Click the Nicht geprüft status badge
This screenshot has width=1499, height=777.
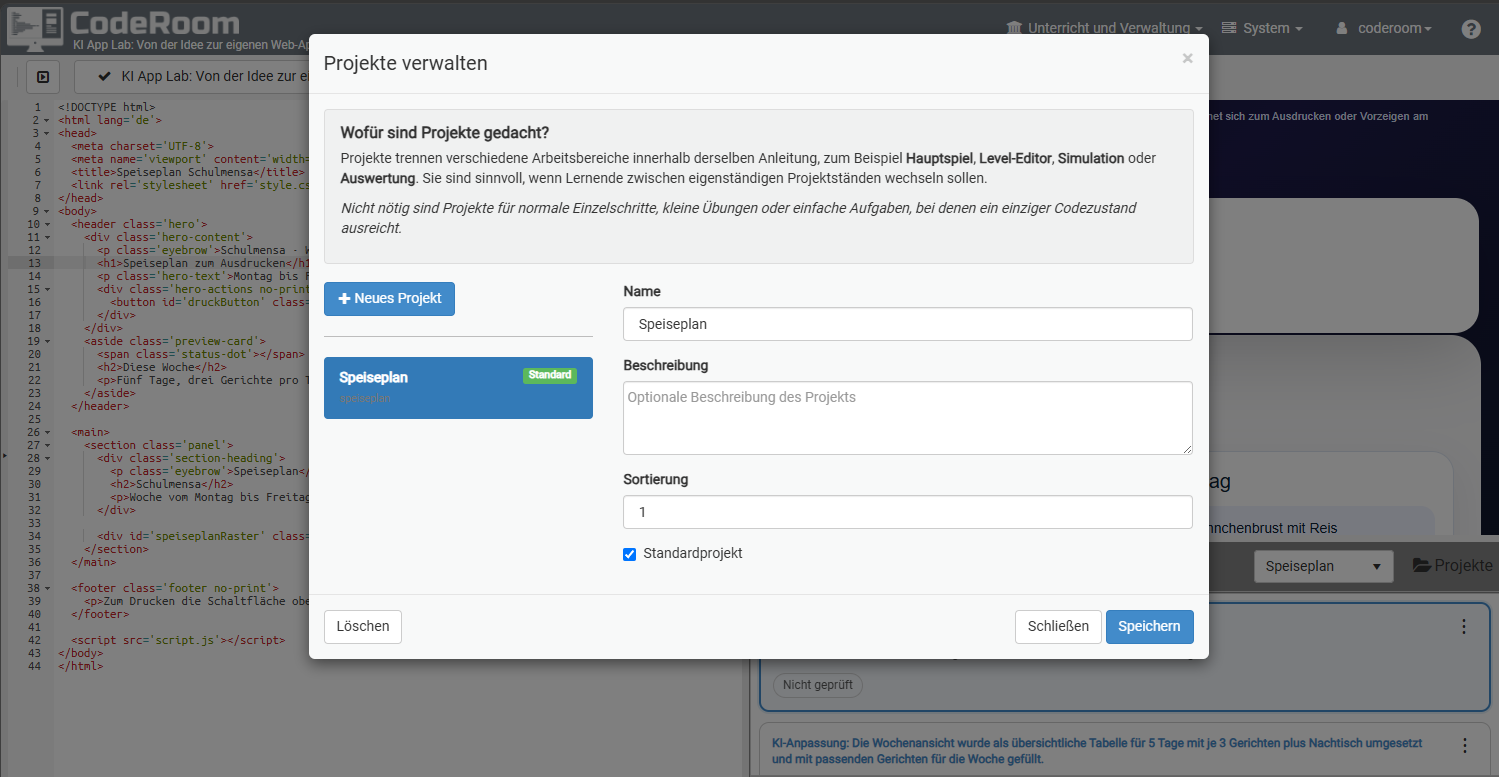tap(817, 685)
